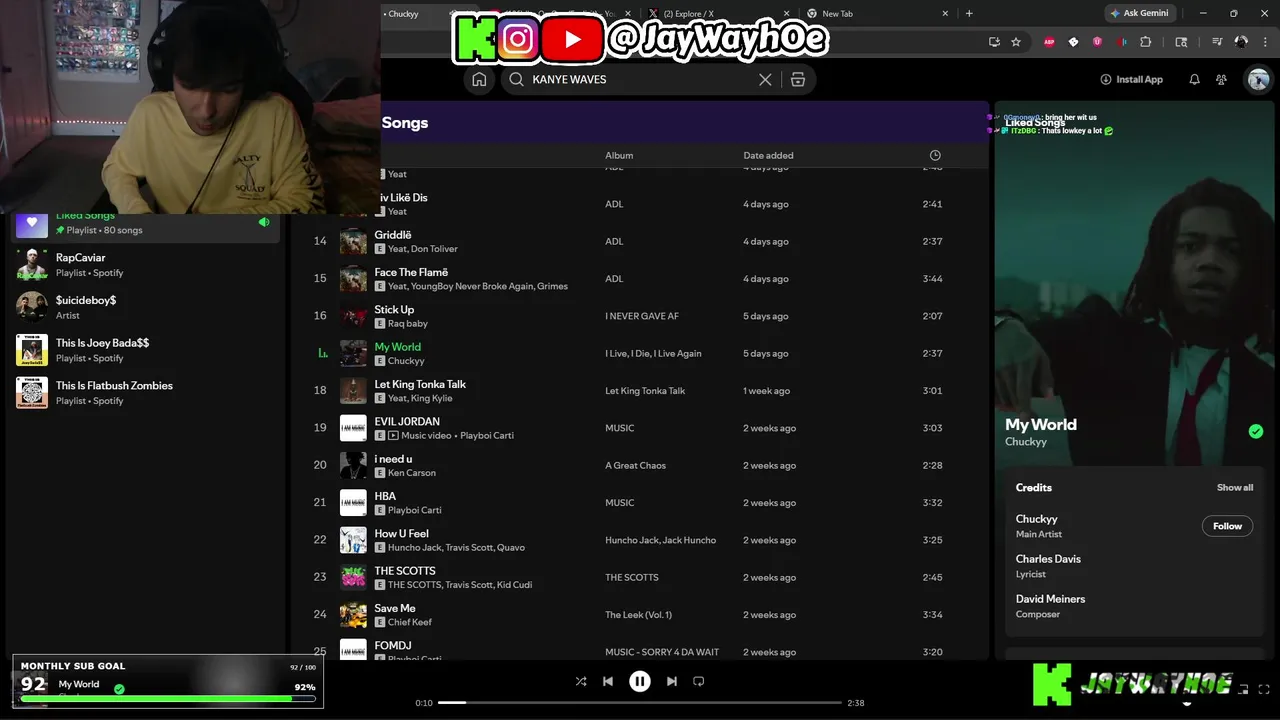Toggle shuffle playback

(x=581, y=681)
